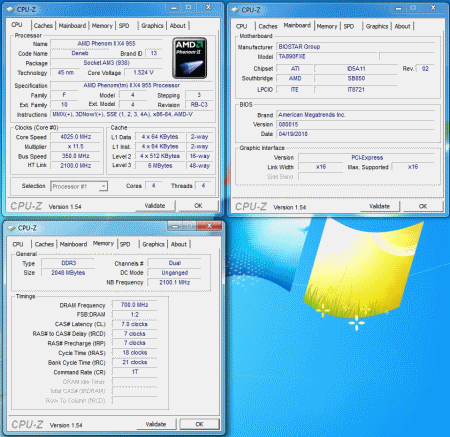The image size is (450, 437).
Task: Open Mainboard tab in the processor window
Action: tap(72, 26)
